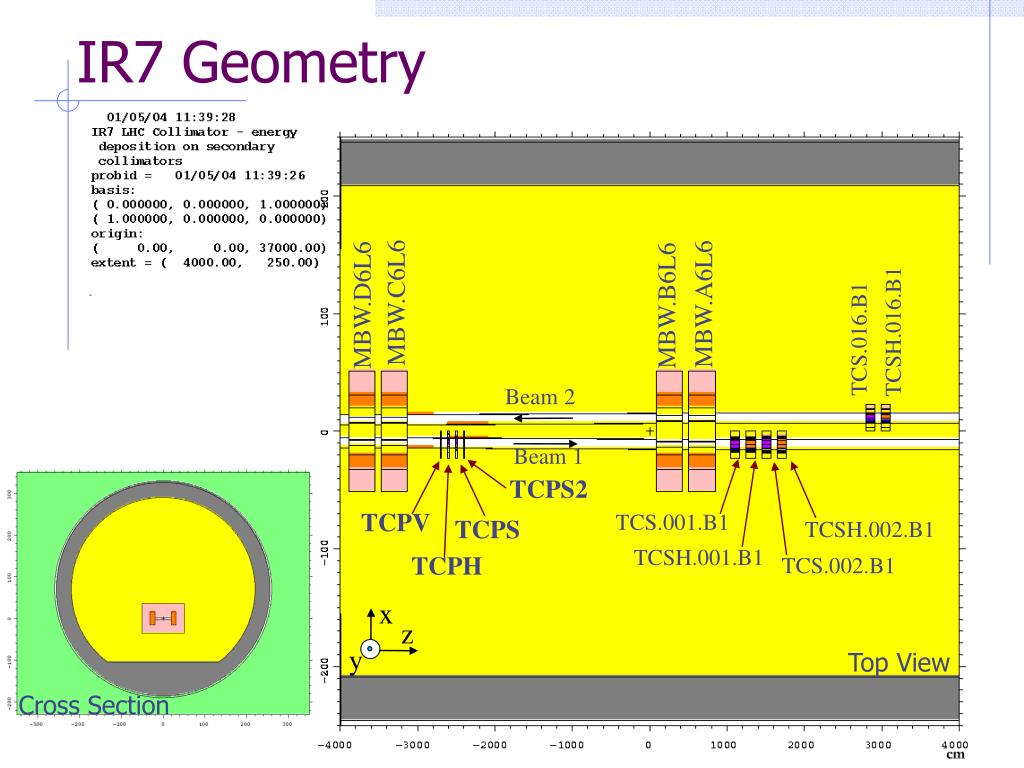
Task: Click the "basis:" heading
Action: click(x=113, y=190)
